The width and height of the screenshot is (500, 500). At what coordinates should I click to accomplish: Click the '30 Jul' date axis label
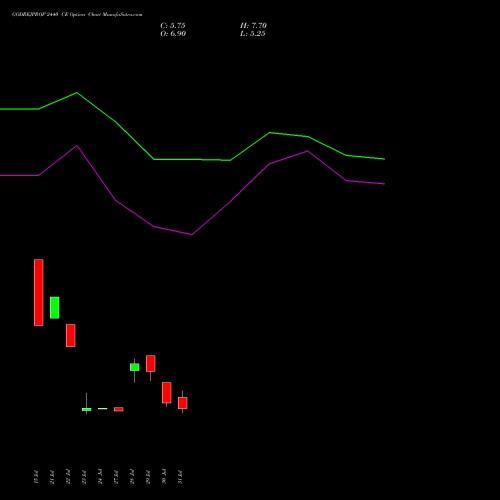(164, 476)
